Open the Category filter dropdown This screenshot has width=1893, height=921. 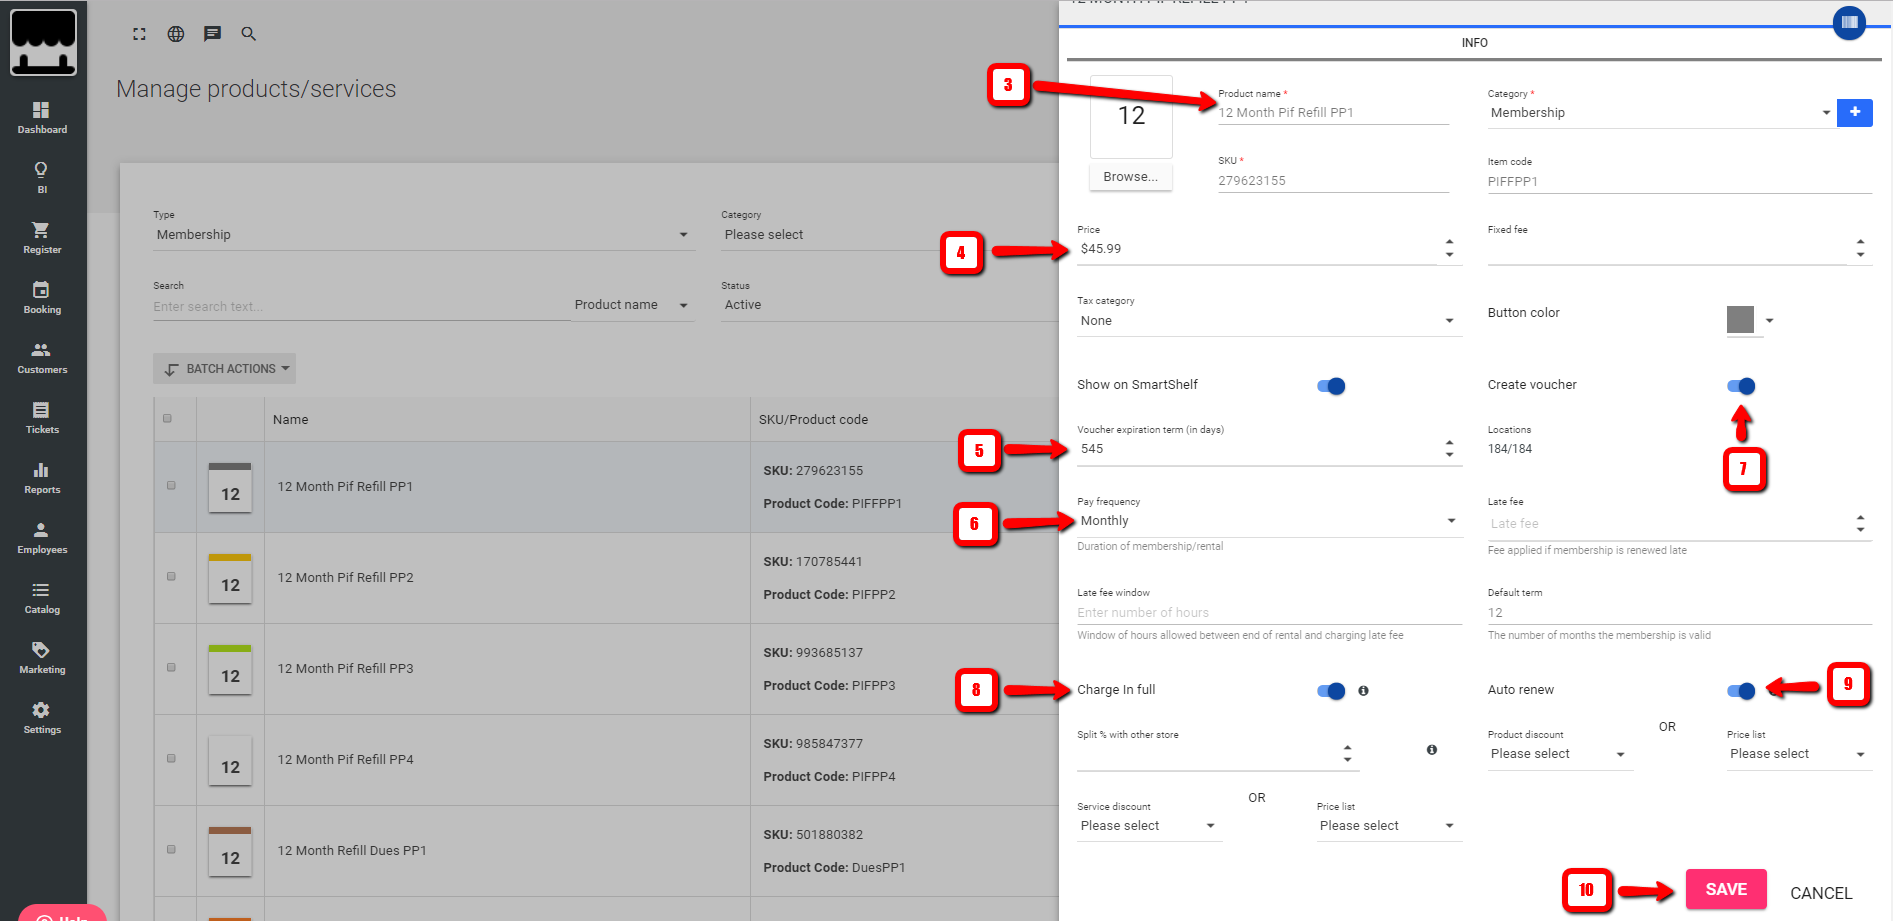[x=890, y=235]
